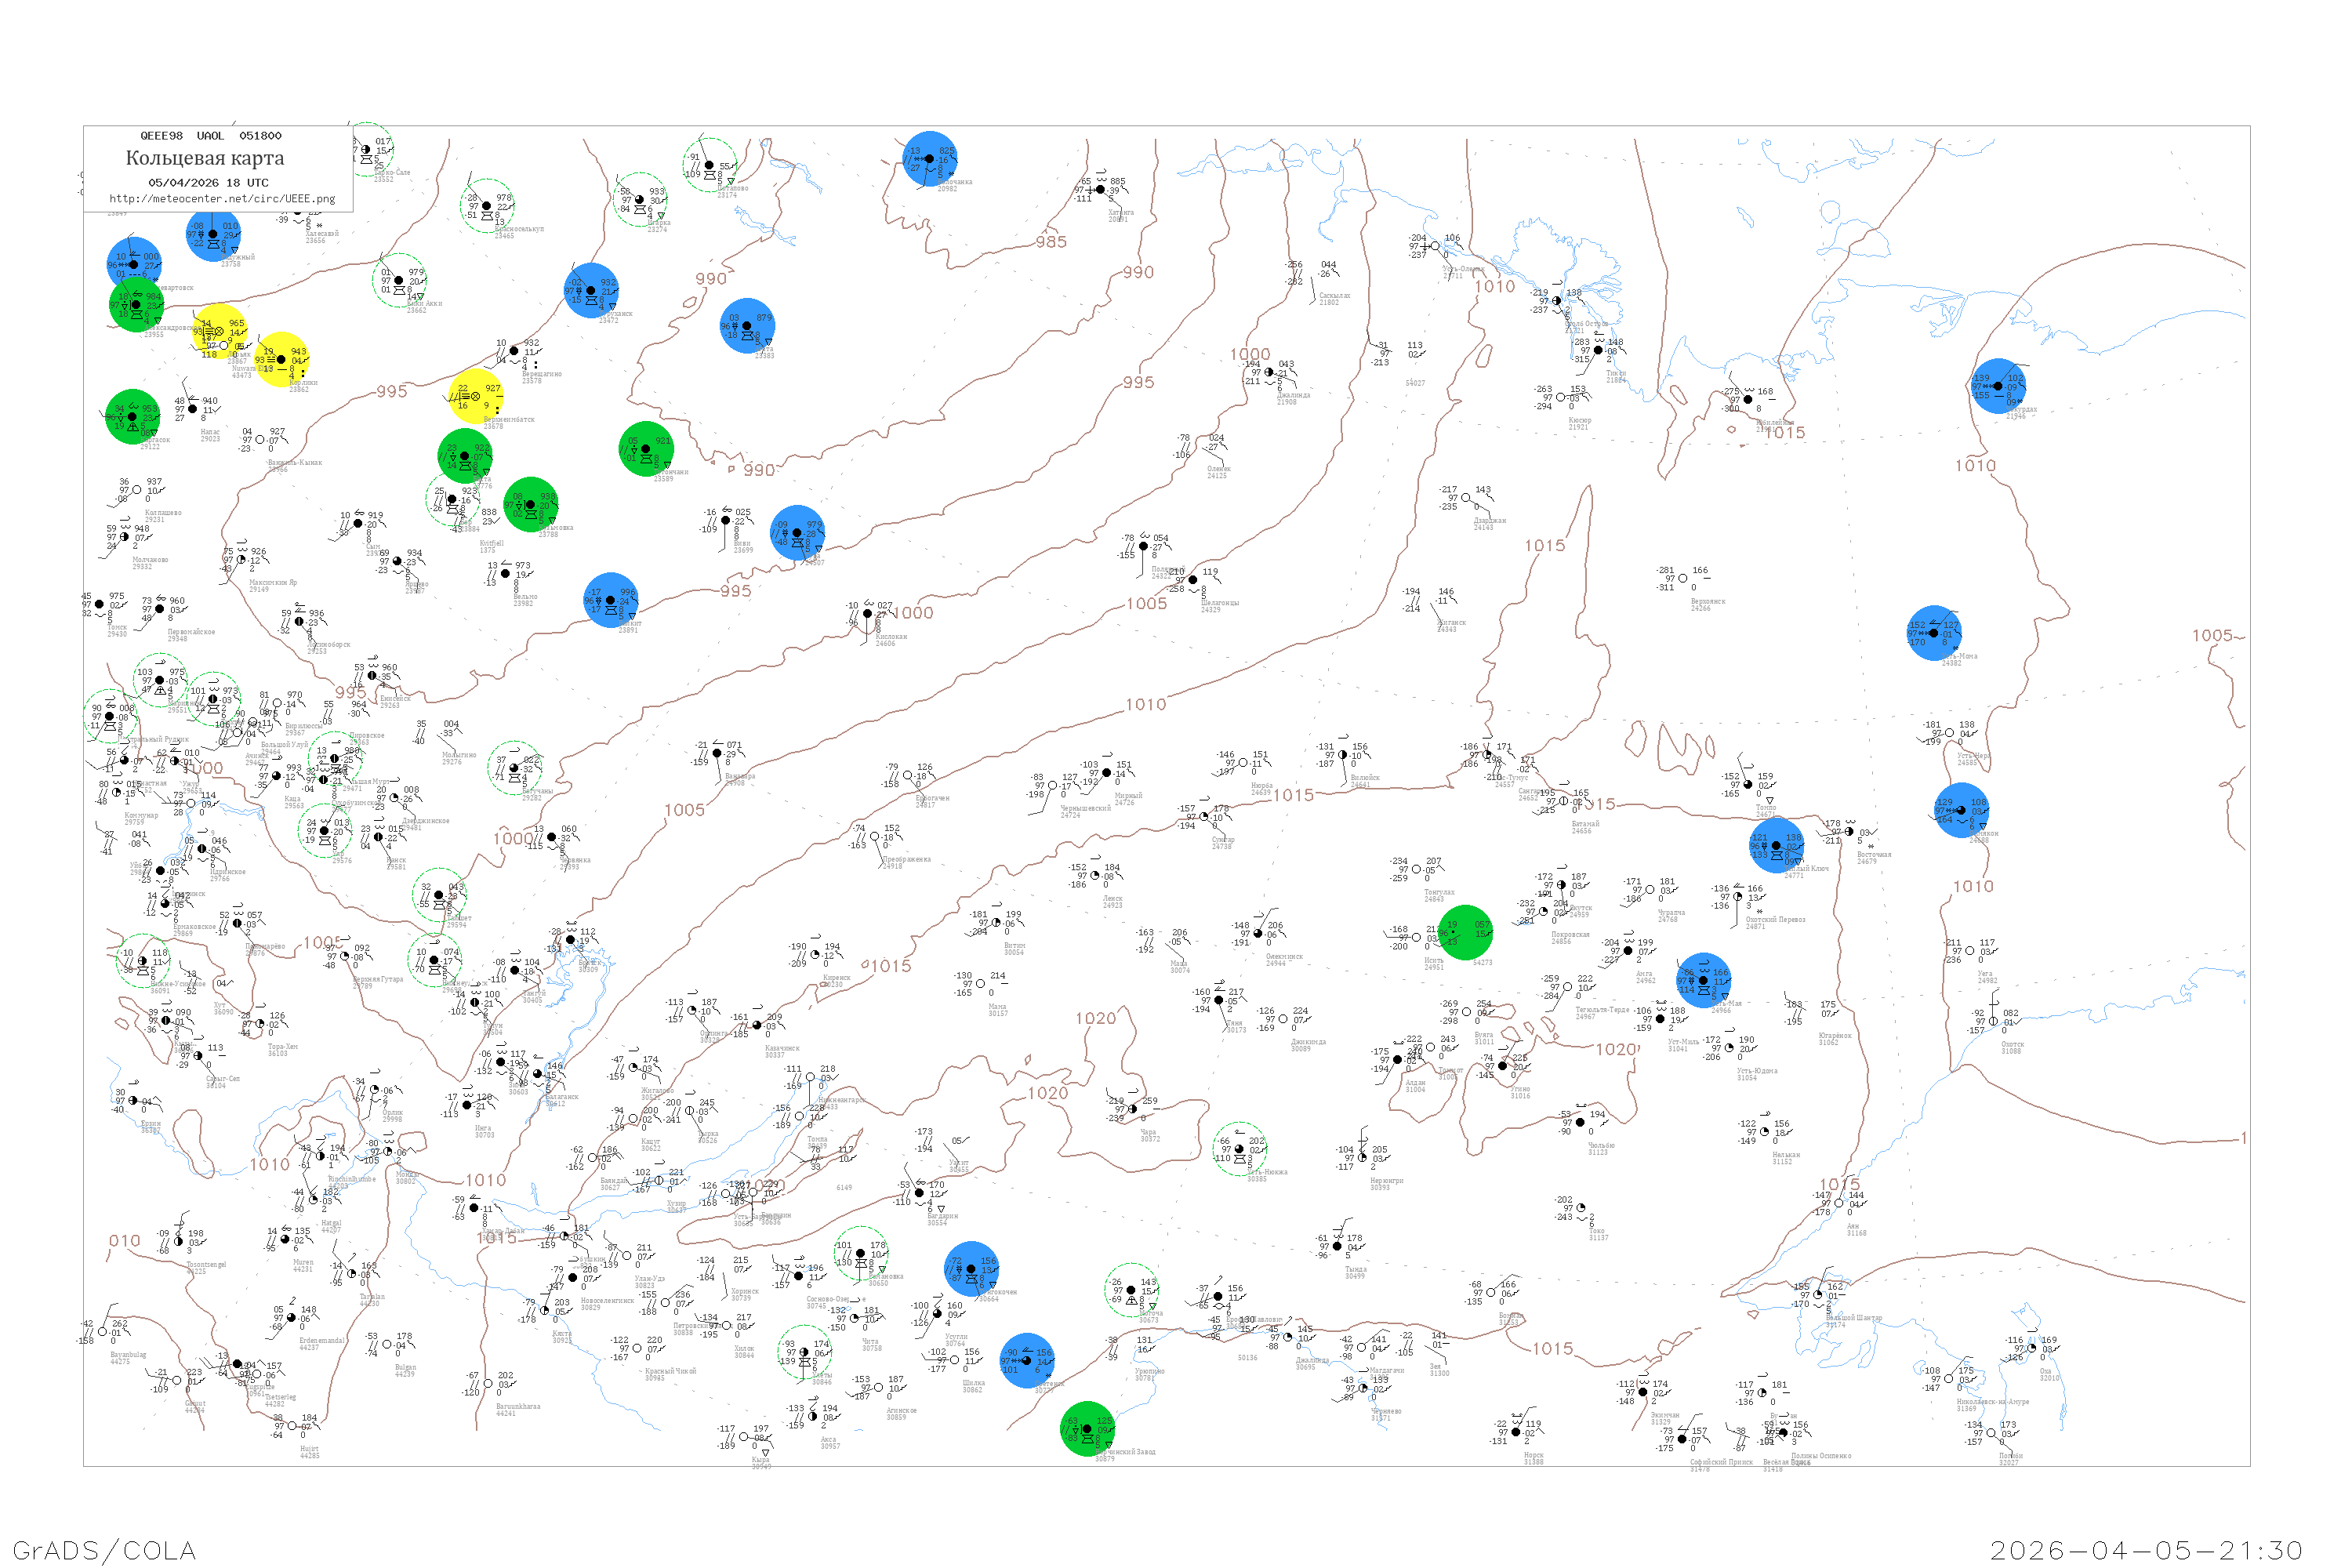Click the yellow Verkhneimbatsk station marker
This screenshot has width=2352, height=1568.
(x=475, y=396)
